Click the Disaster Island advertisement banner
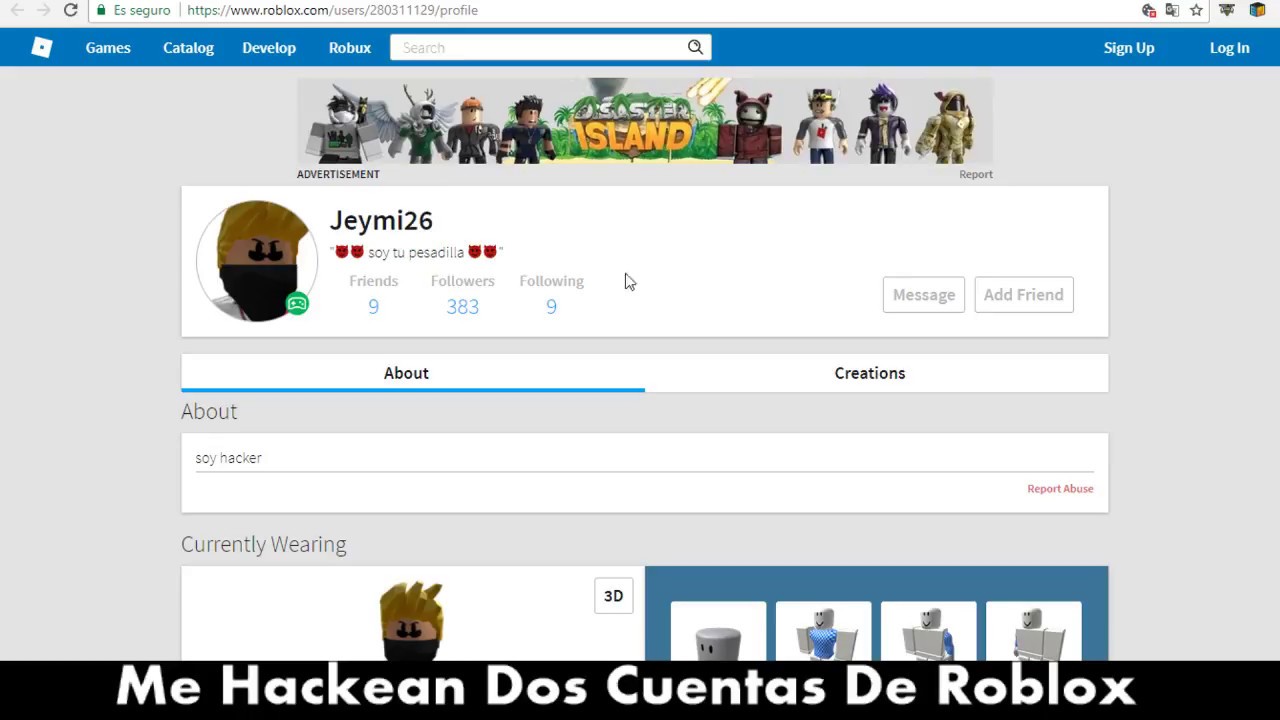 tap(645, 121)
